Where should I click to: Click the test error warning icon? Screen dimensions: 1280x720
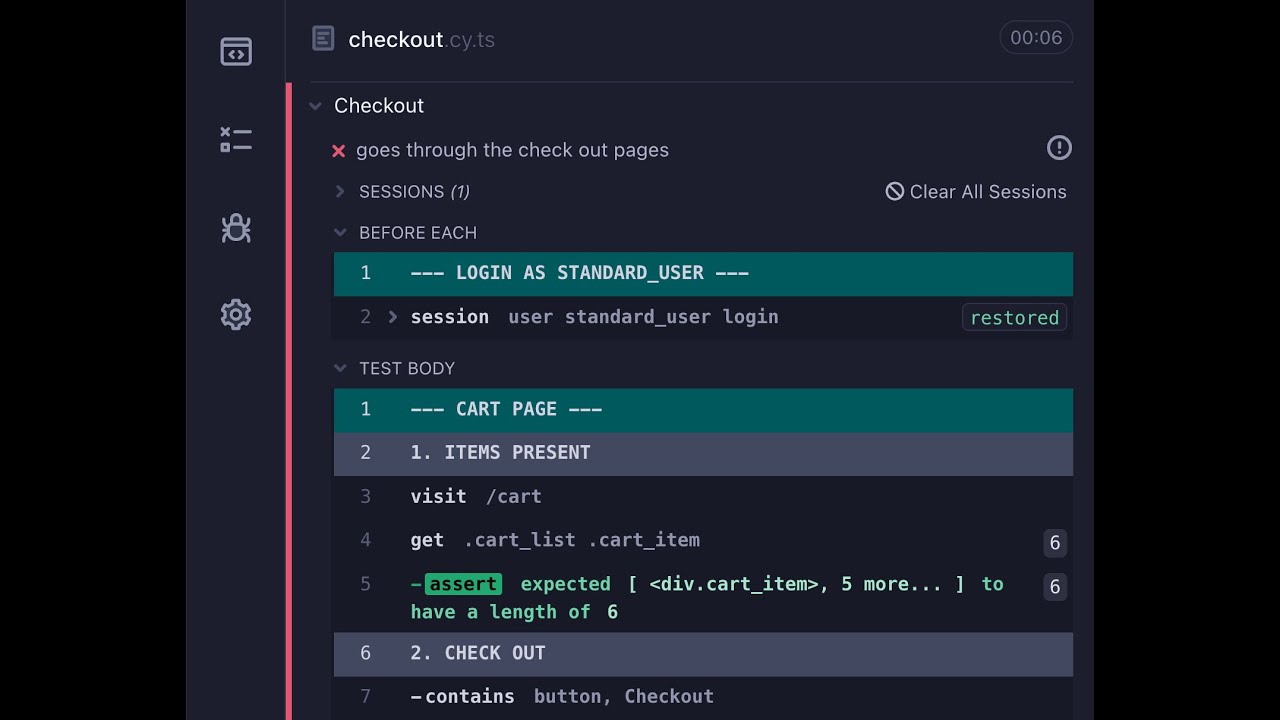1059,148
